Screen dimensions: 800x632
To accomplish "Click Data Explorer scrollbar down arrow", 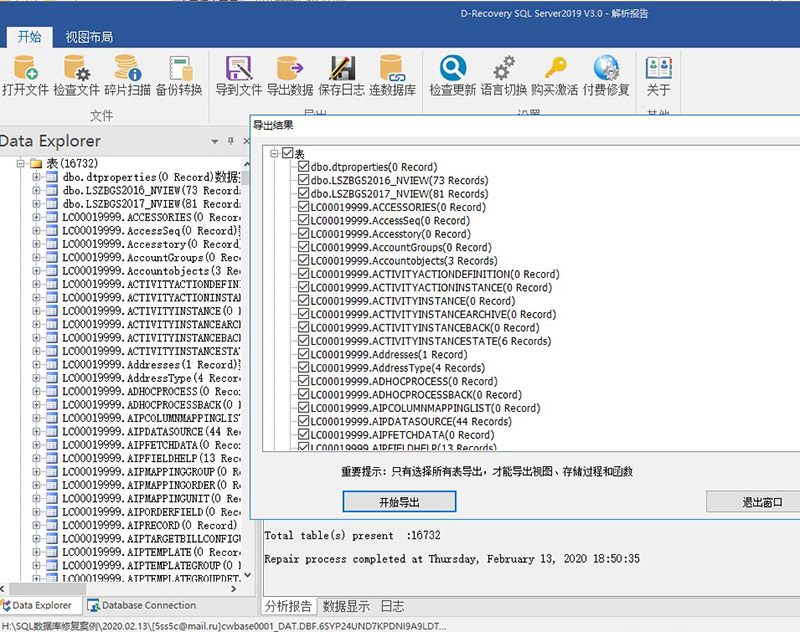I will 247,575.
